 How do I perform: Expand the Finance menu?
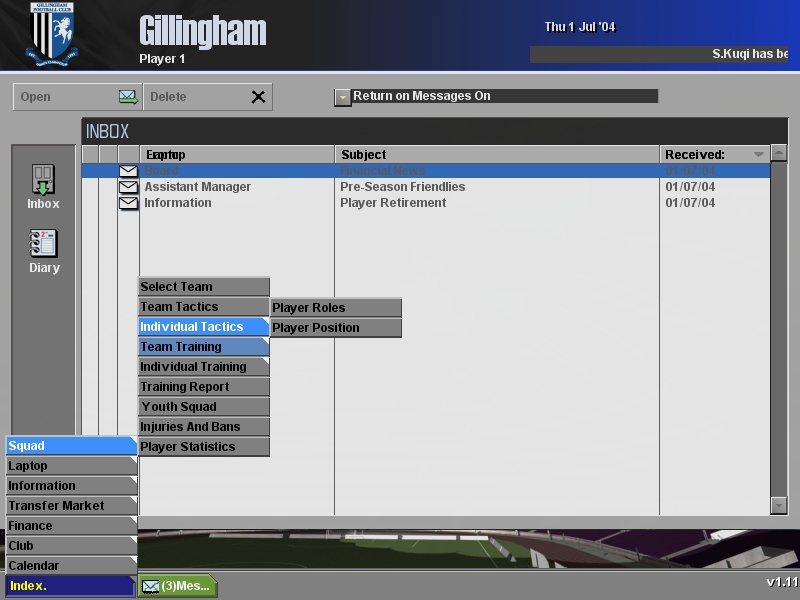(x=70, y=526)
